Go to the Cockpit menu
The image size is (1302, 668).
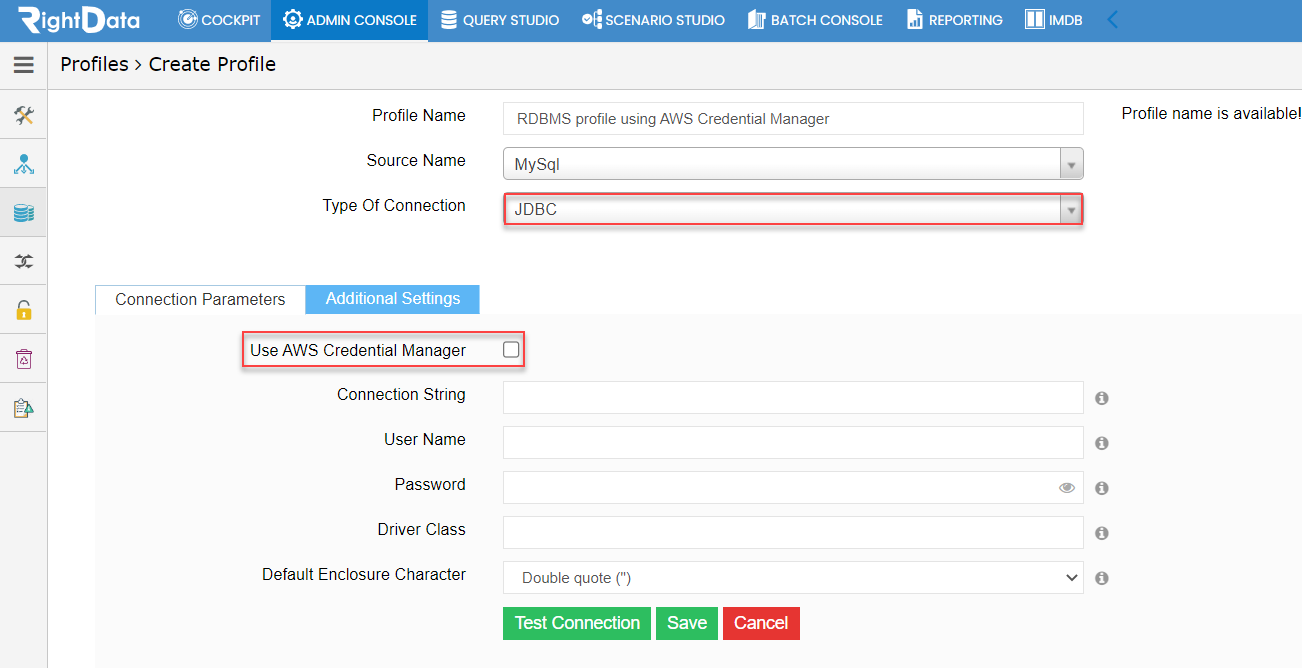[x=219, y=20]
